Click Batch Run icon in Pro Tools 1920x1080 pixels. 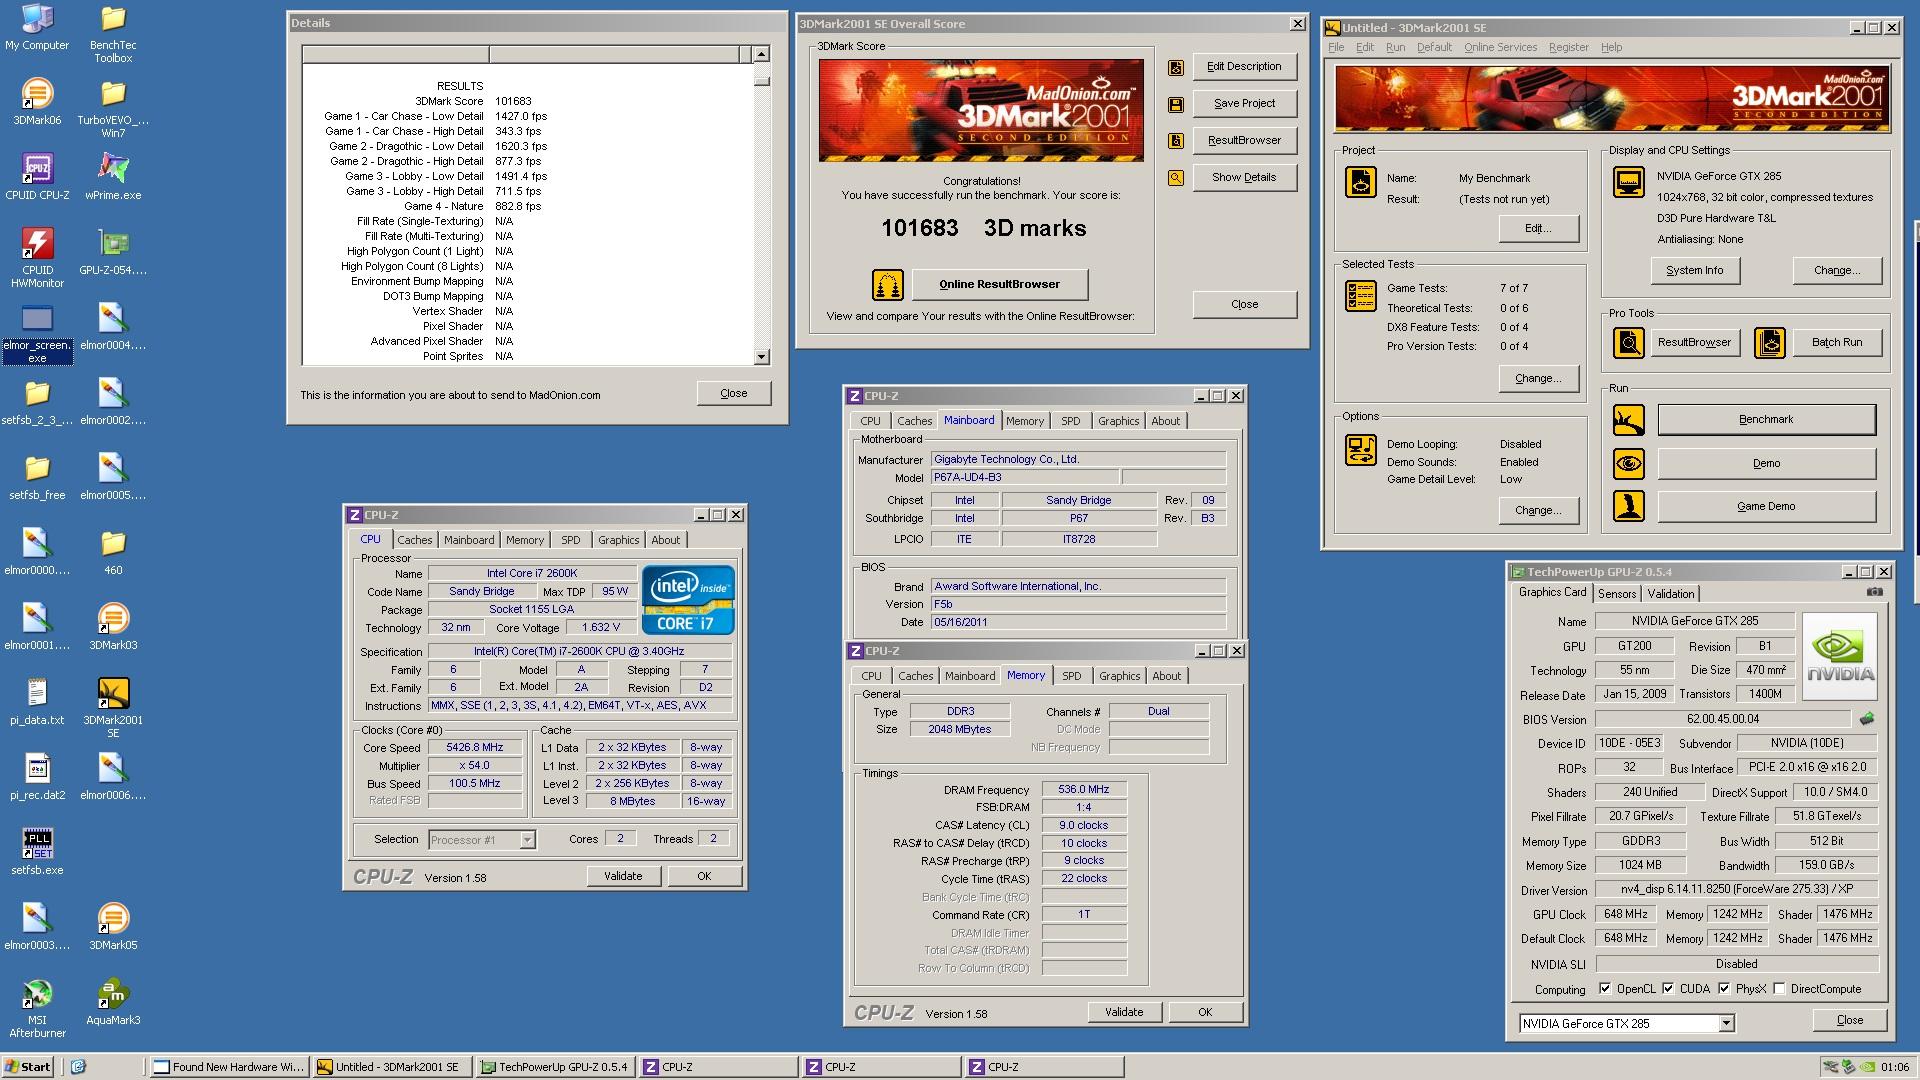click(x=1770, y=343)
